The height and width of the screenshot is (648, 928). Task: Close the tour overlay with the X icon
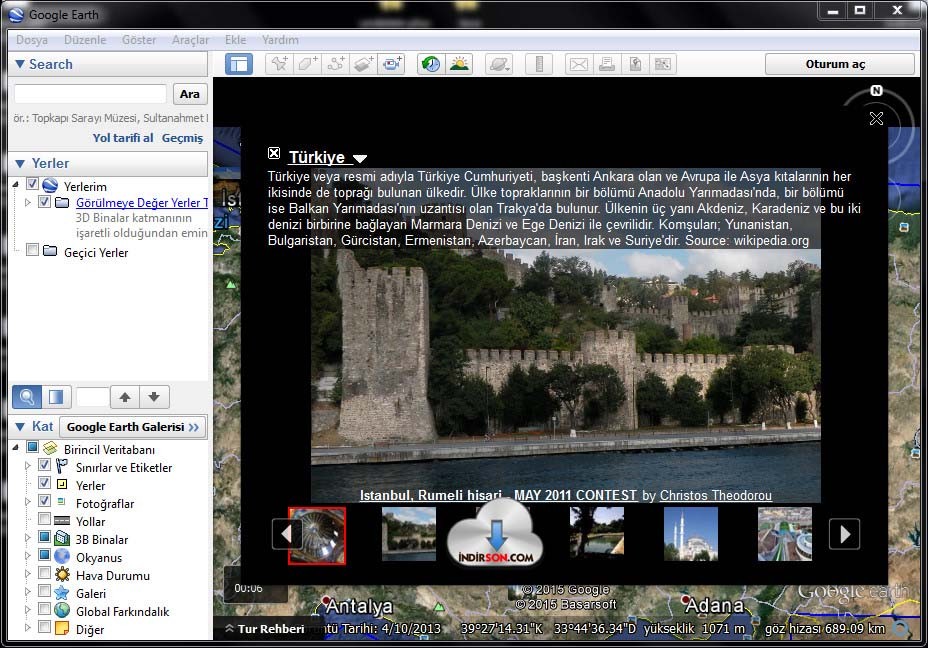(877, 118)
